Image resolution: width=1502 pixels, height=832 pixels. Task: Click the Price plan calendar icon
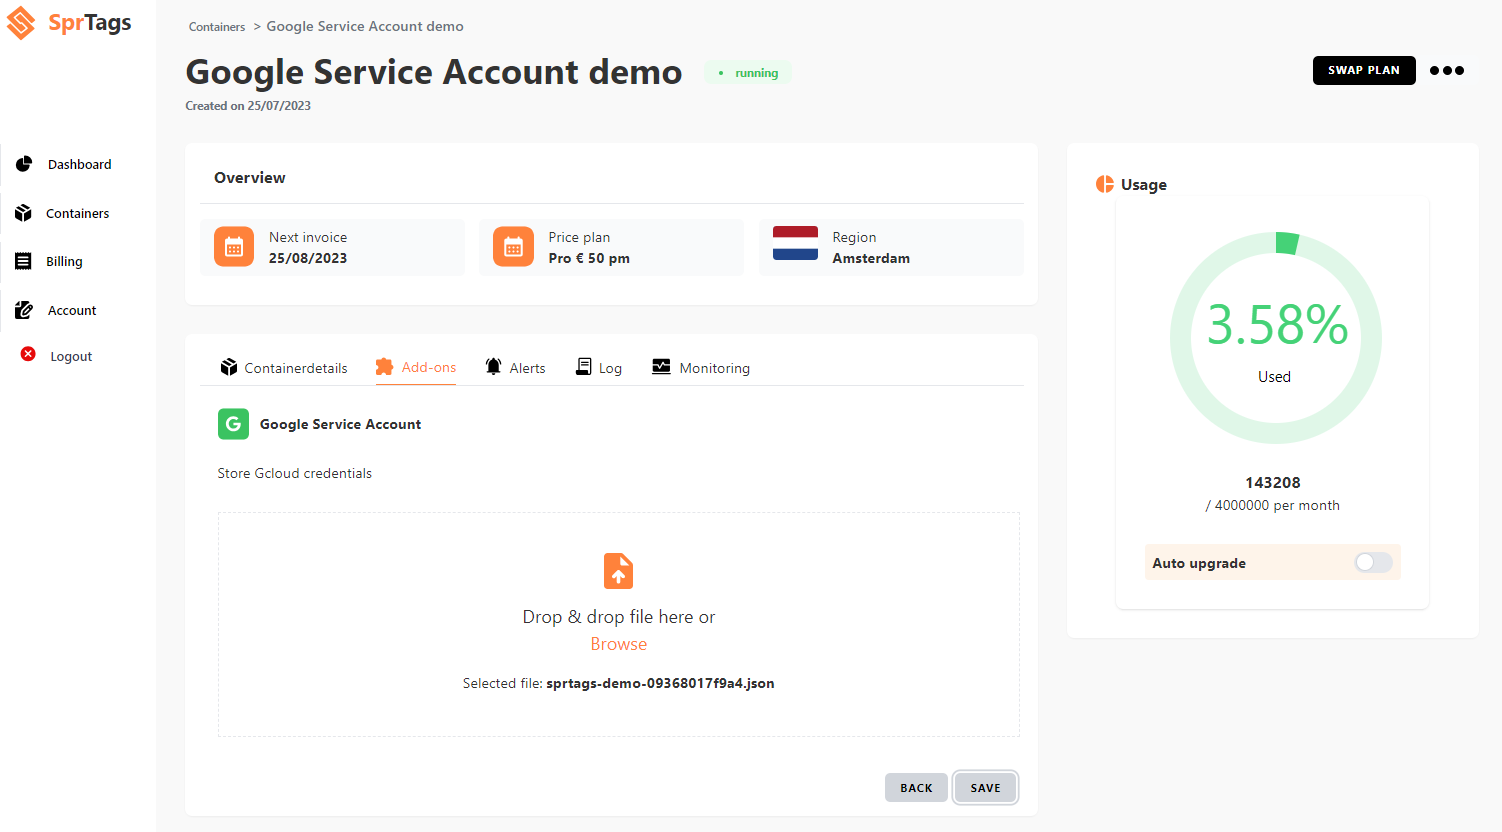[x=513, y=247]
